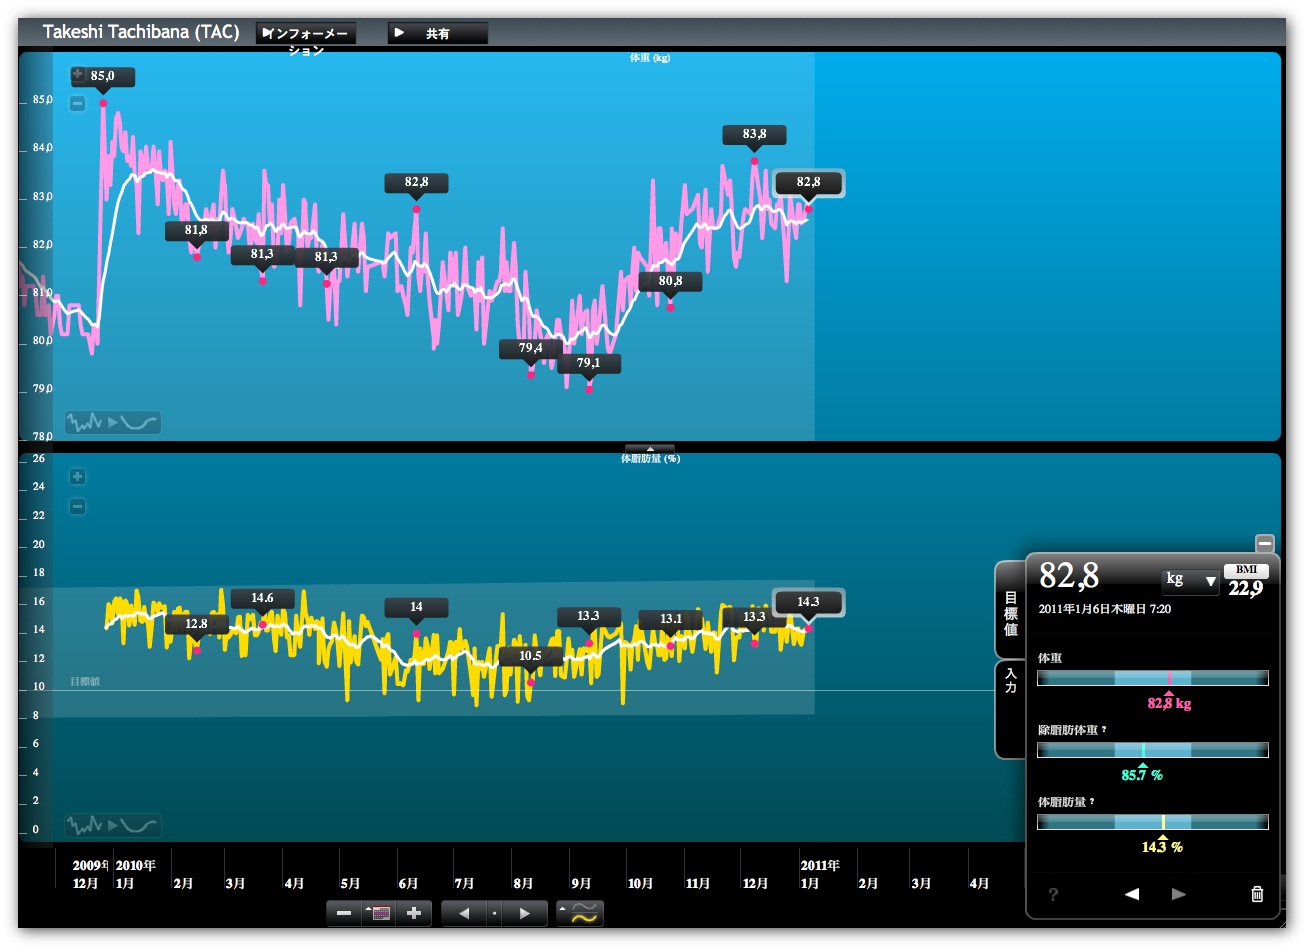This screenshot has width=1304, height=946.
Task: Switch to the 入力 tab
Action: (x=1010, y=682)
